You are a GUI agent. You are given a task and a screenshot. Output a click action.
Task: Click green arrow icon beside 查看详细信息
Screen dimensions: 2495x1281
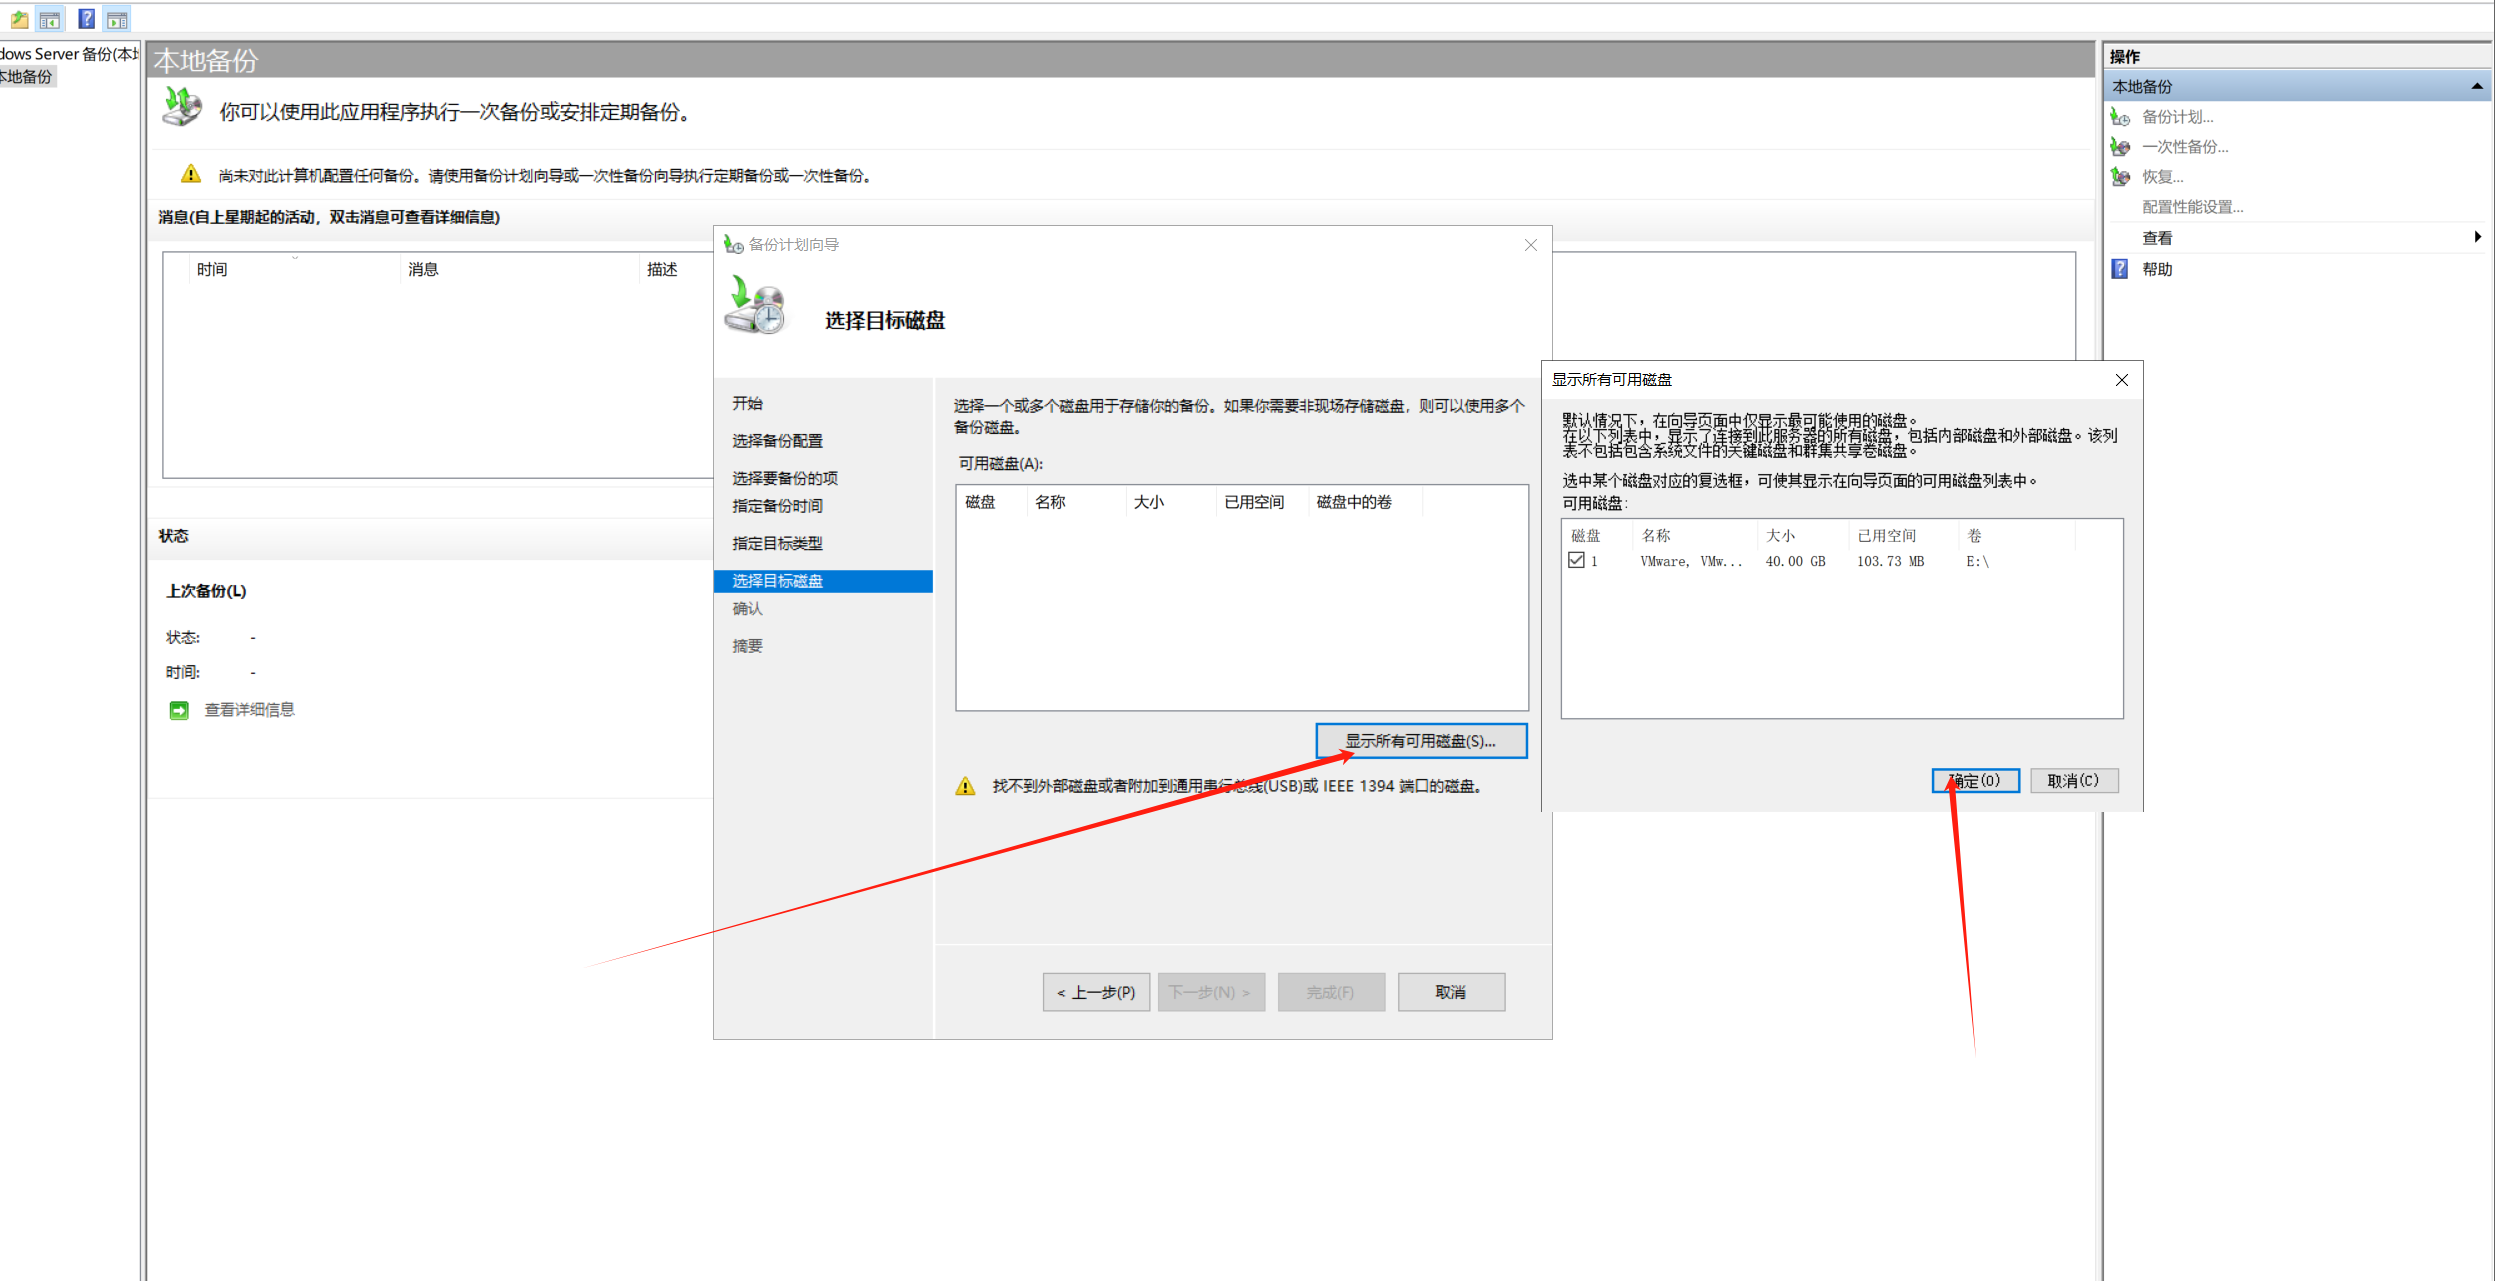[179, 710]
